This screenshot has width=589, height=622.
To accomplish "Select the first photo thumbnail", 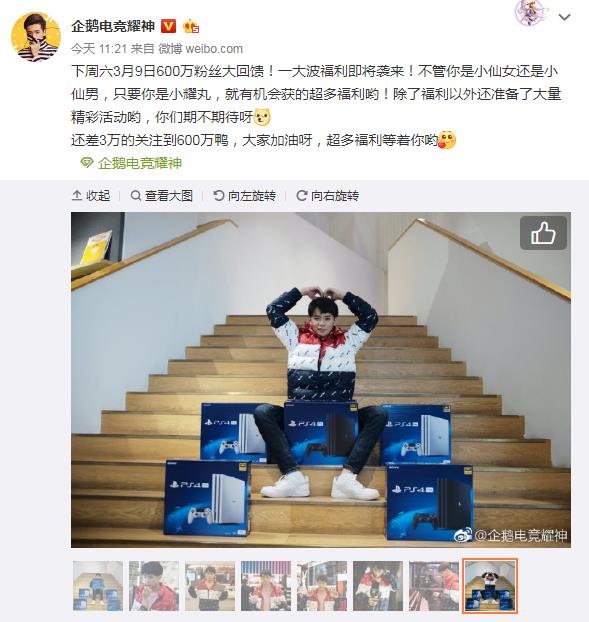I will tap(98, 586).
